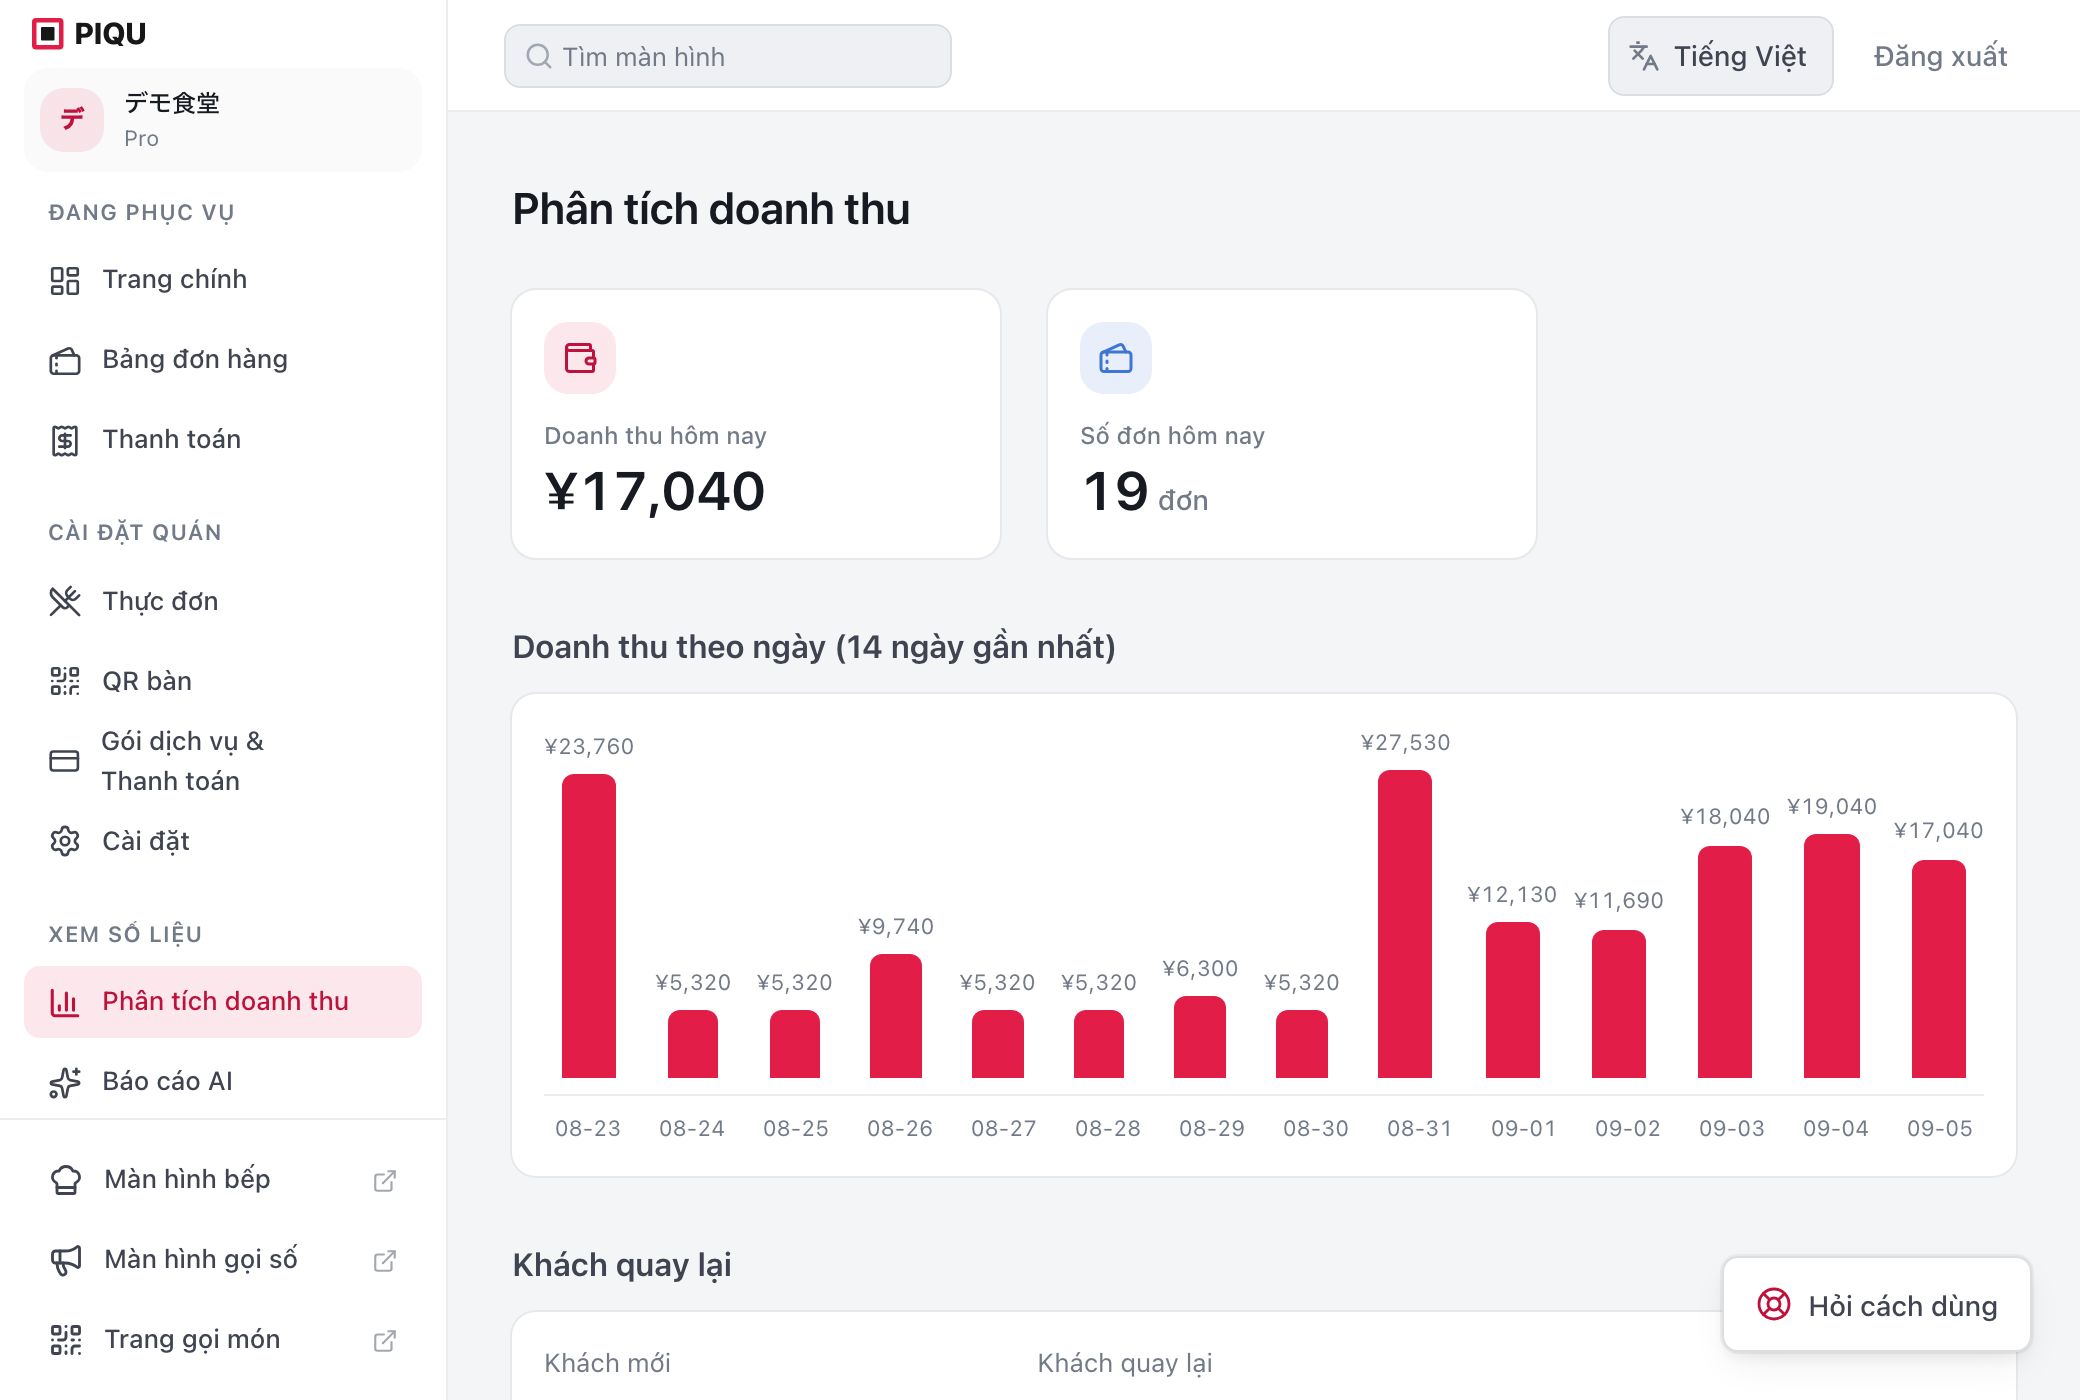Screen dimensions: 2080x1400
Task: Click external-link icon beside Màn hình gọi số
Action: pyautogui.click(x=385, y=1261)
